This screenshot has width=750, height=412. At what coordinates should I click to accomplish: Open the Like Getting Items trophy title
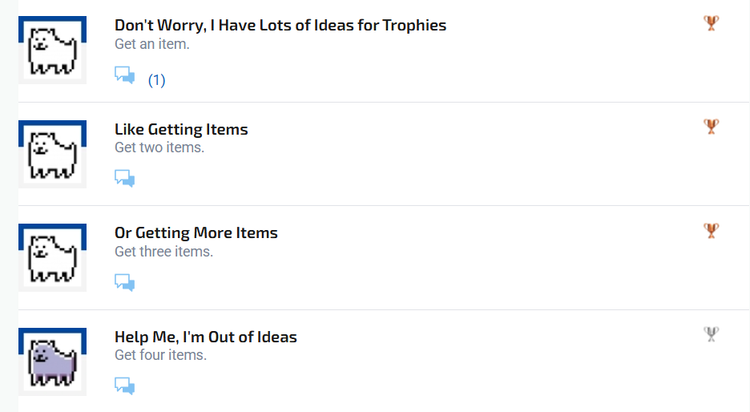181,129
